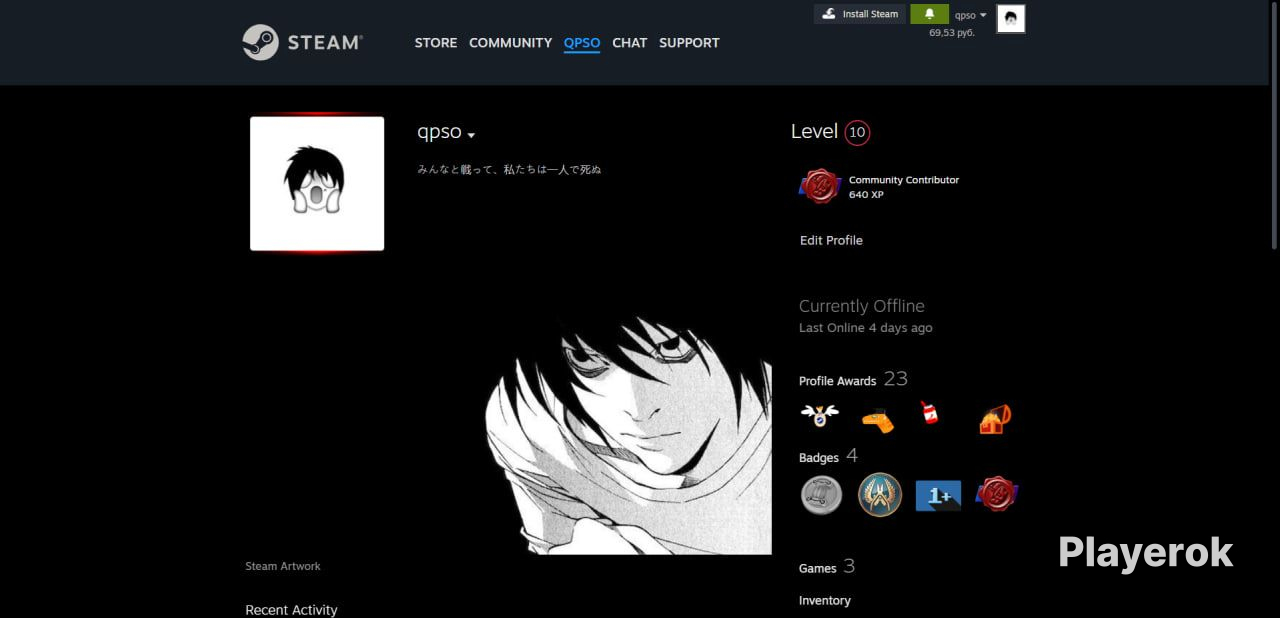Click the Community Contributor badge icon

click(x=820, y=186)
